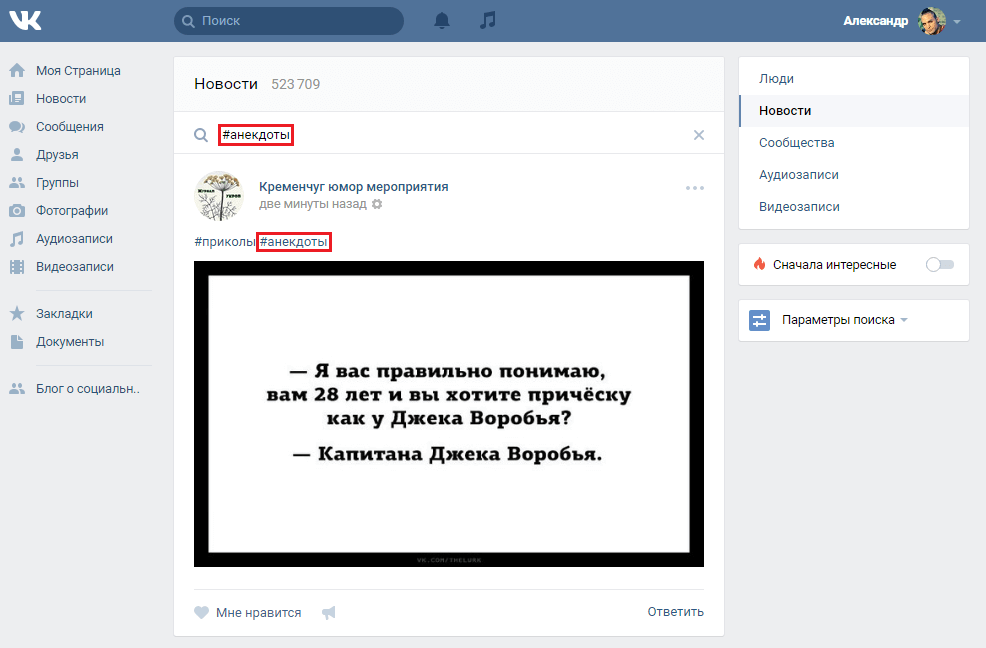The height and width of the screenshot is (648, 986).
Task: Click Ответить link under post
Action: (675, 612)
